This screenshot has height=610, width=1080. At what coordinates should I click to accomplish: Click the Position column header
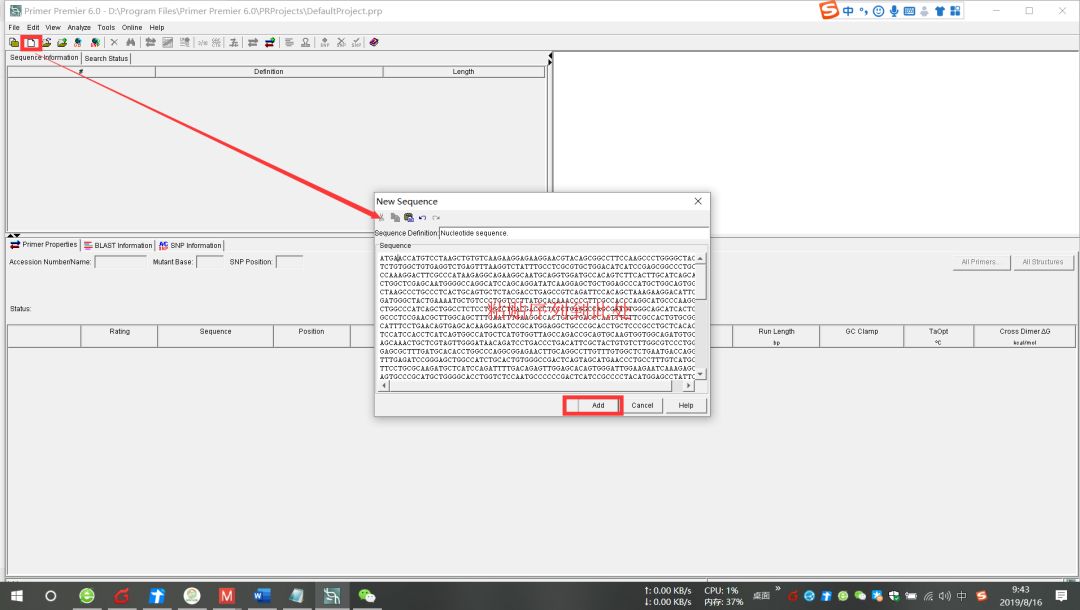pyautogui.click(x=311, y=335)
